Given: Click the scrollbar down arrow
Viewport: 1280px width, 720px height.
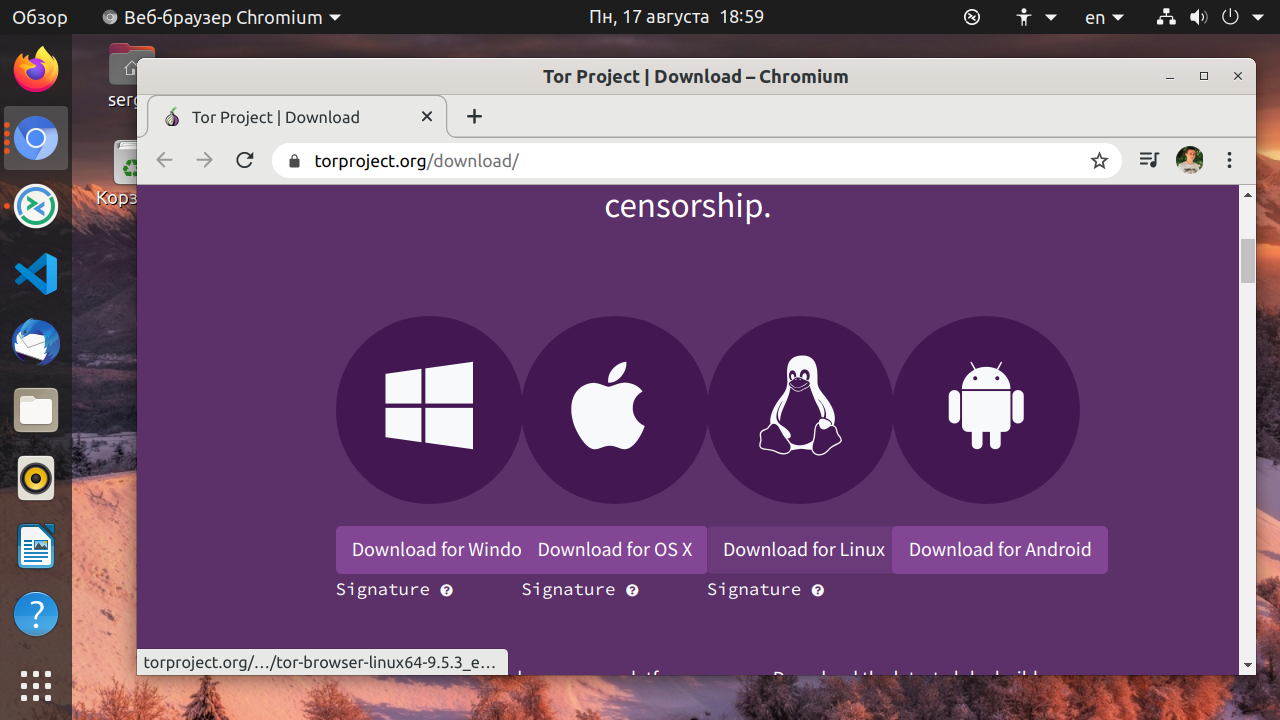Looking at the screenshot, I should (1247, 665).
